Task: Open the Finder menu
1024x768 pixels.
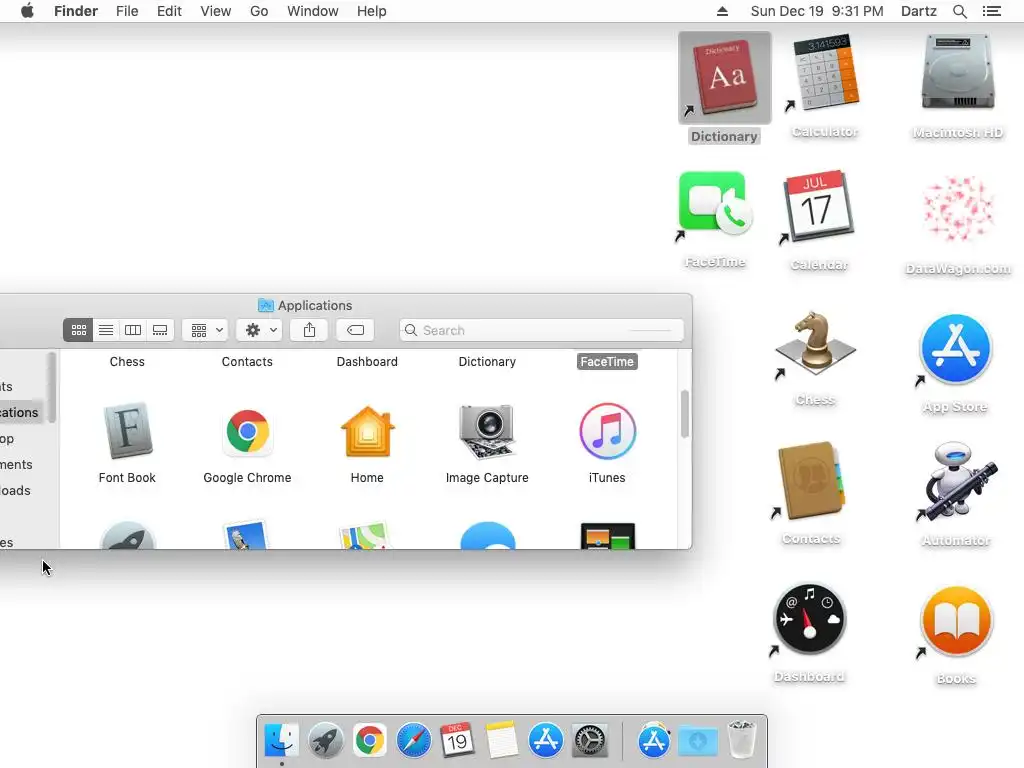Action: pos(76,11)
